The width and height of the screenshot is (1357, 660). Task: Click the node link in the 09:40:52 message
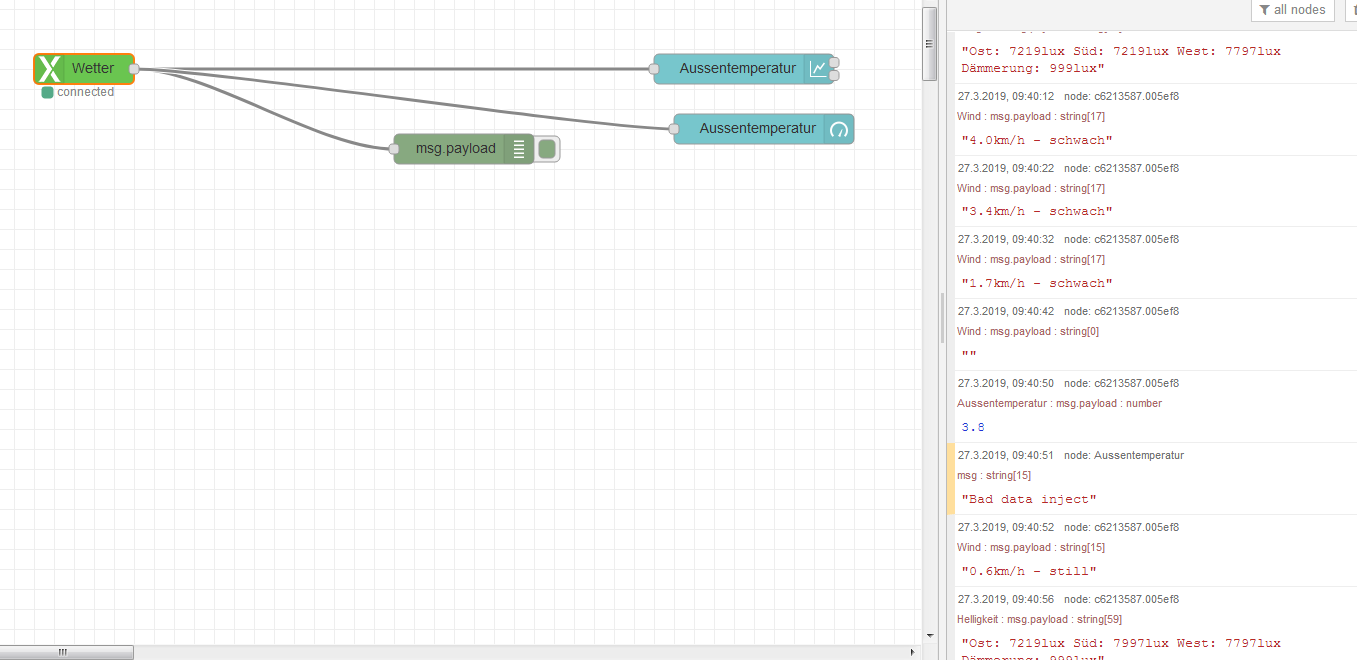(1121, 528)
